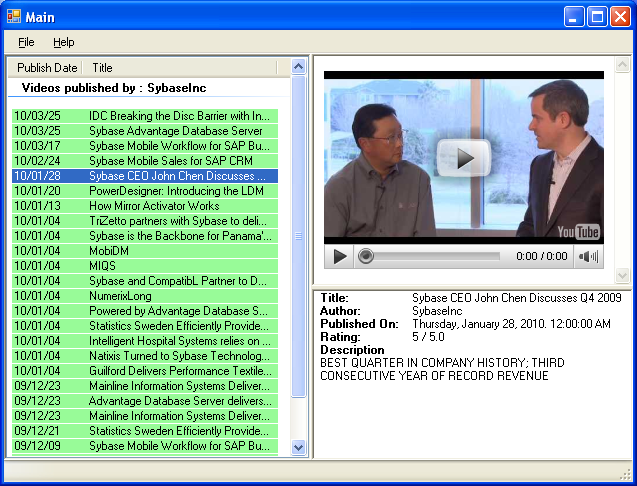Click the video panel scroll down arrow
The width and height of the screenshot is (637, 486).
(x=622, y=275)
